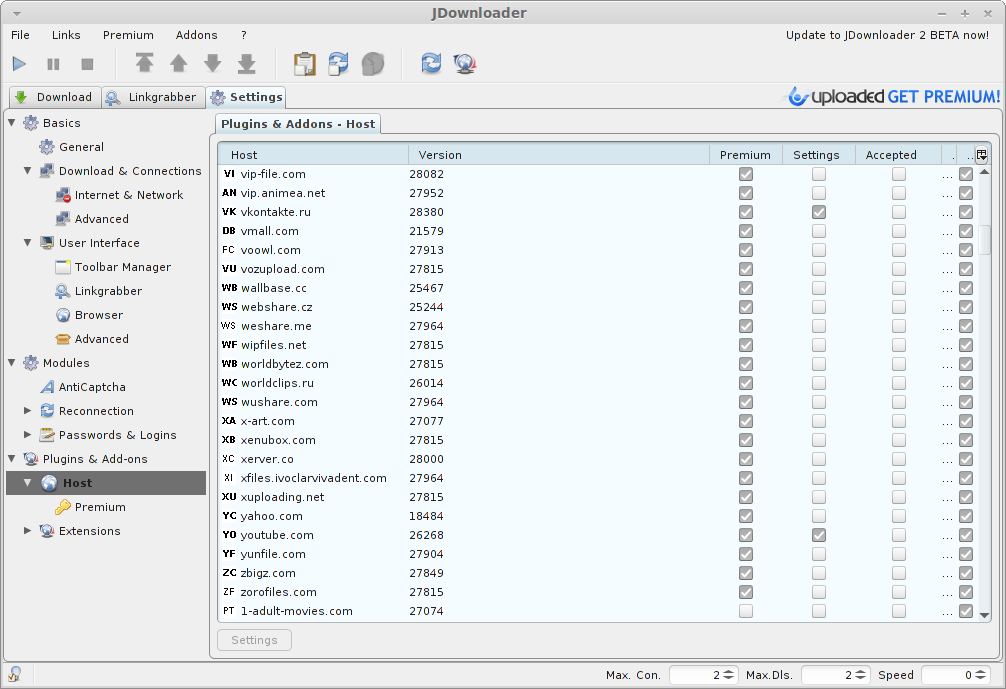Image resolution: width=1006 pixels, height=689 pixels.
Task: Pause downloads using the pause icon
Action: (x=53, y=64)
